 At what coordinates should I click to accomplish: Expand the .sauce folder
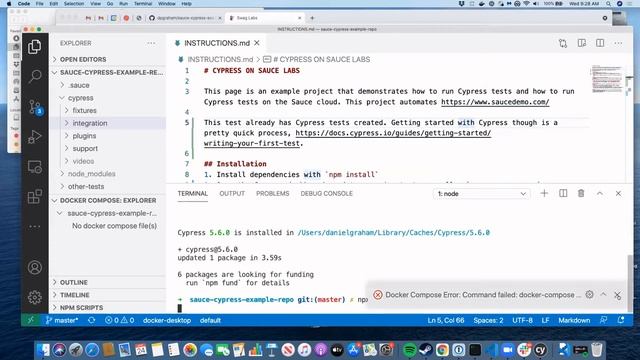(78, 85)
